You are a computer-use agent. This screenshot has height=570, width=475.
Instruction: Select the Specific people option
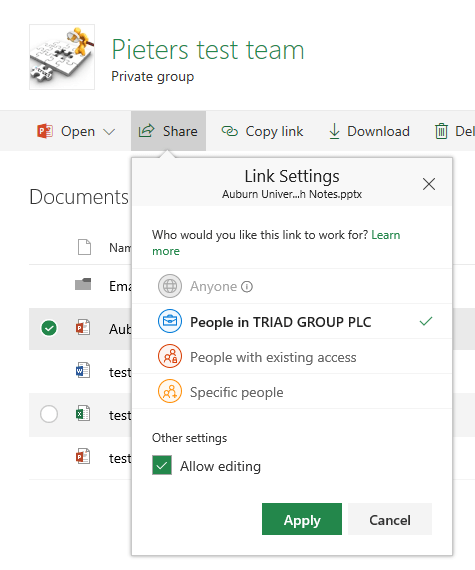[292, 392]
